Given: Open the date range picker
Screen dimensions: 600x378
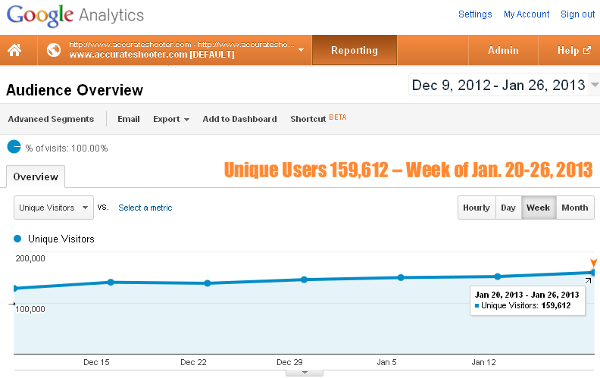Looking at the screenshot, I should (x=504, y=85).
